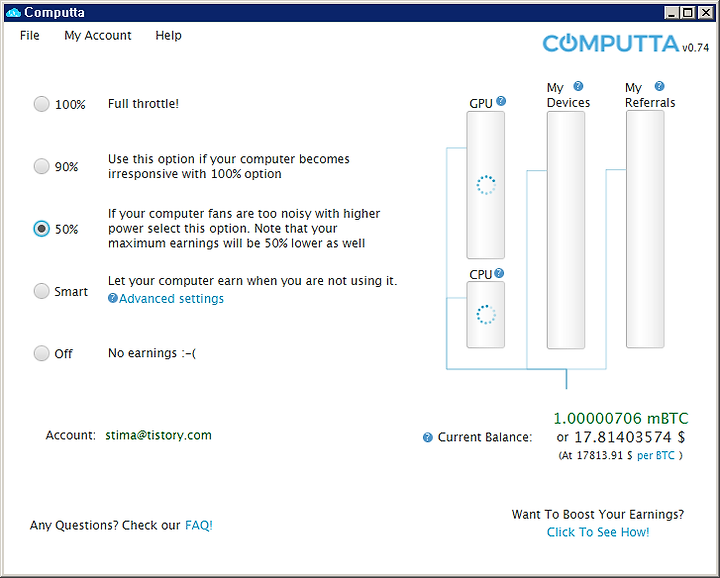Click the My Referrals help icon

tap(659, 86)
